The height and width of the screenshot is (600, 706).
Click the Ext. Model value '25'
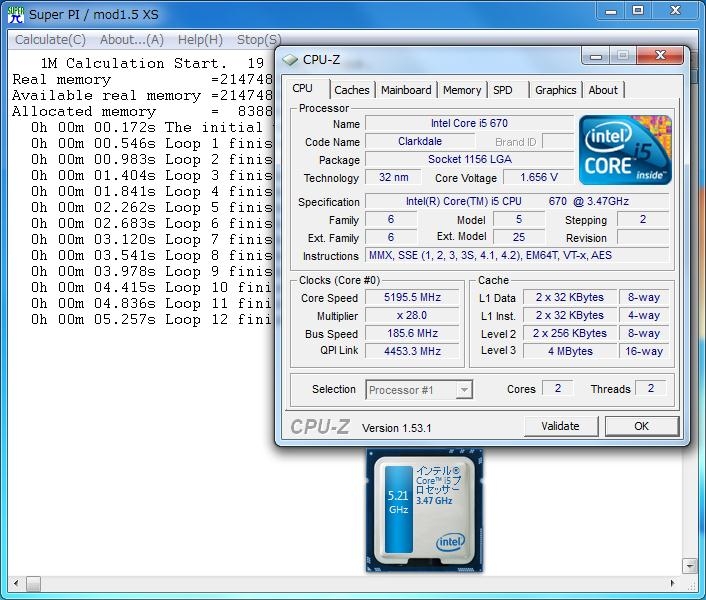(x=519, y=237)
